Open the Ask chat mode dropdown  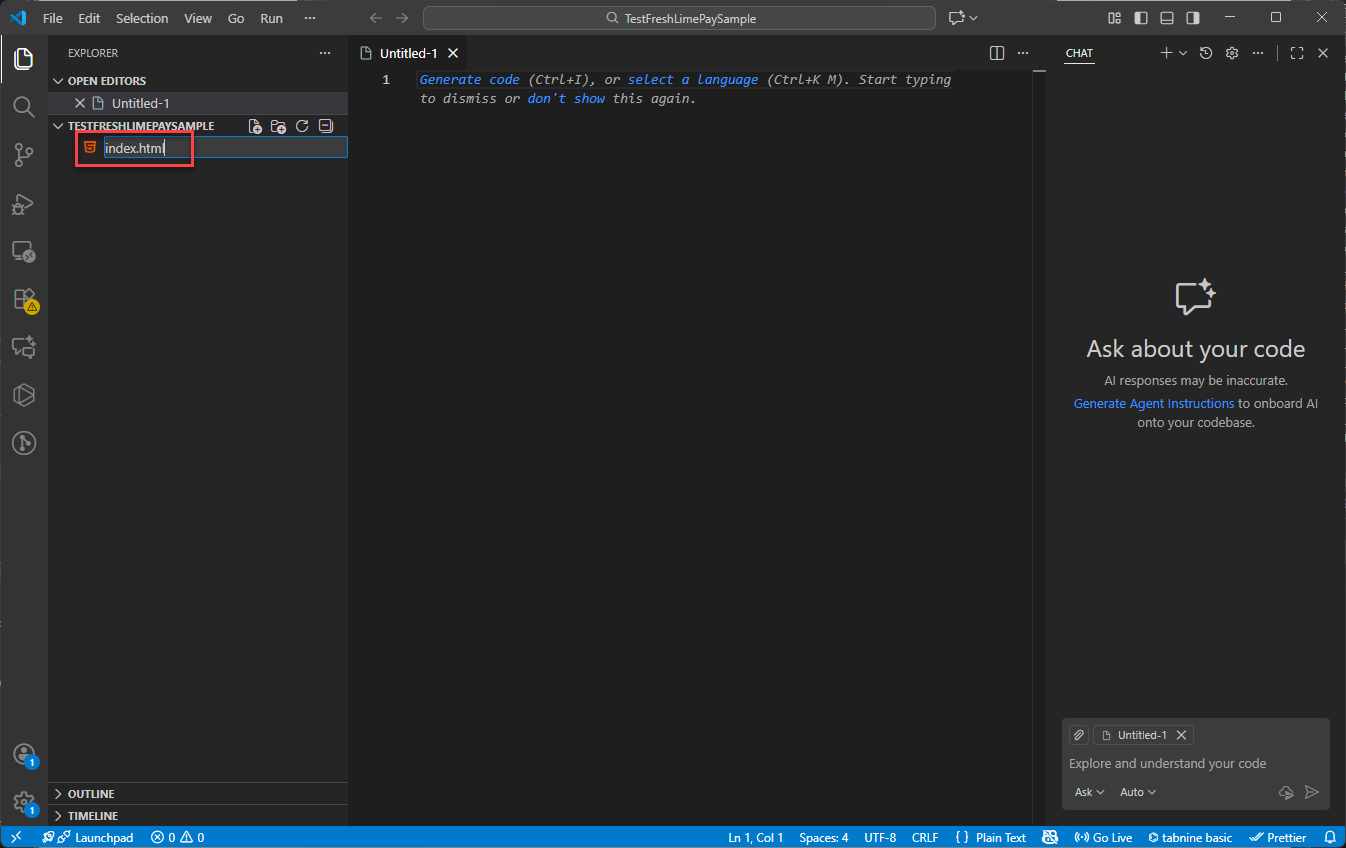1089,792
